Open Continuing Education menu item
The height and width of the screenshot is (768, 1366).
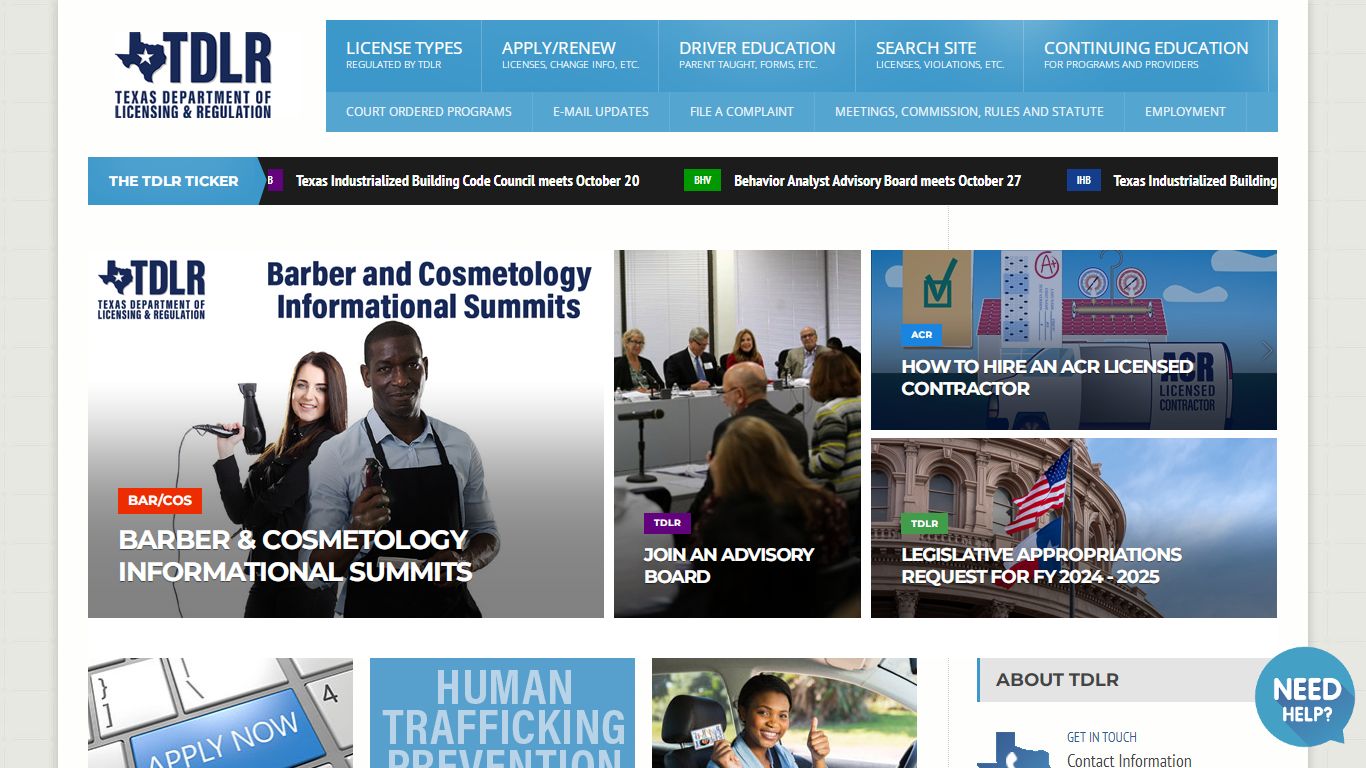pyautogui.click(x=1146, y=56)
